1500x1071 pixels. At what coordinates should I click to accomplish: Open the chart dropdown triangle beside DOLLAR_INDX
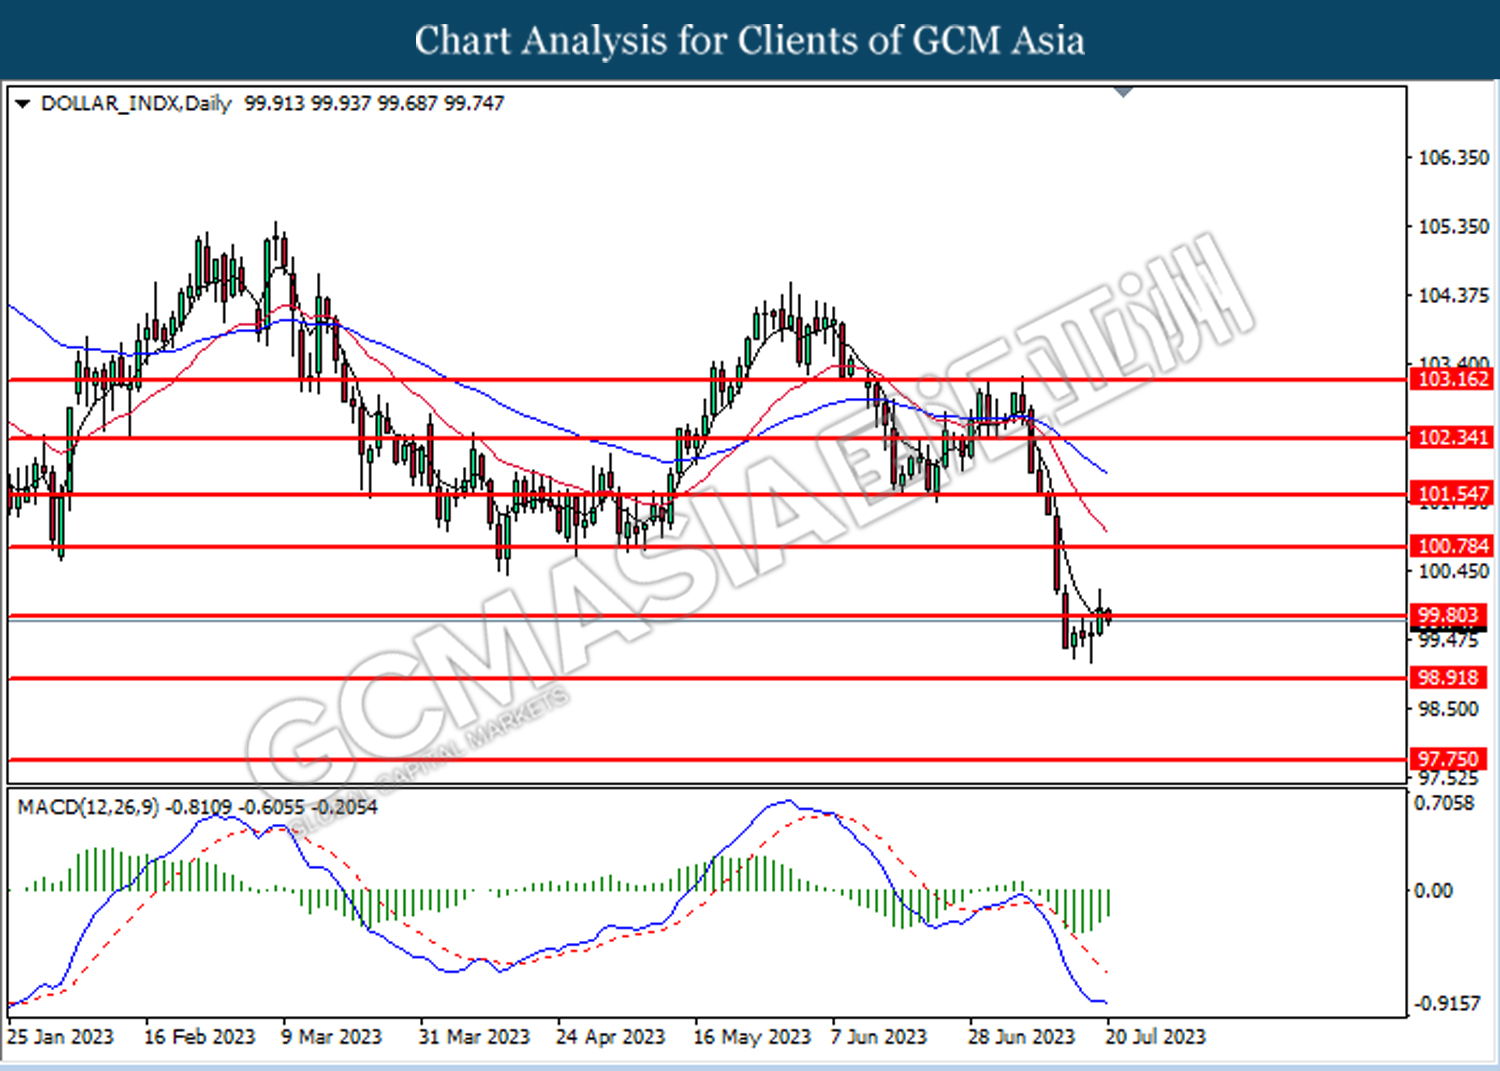[23, 104]
